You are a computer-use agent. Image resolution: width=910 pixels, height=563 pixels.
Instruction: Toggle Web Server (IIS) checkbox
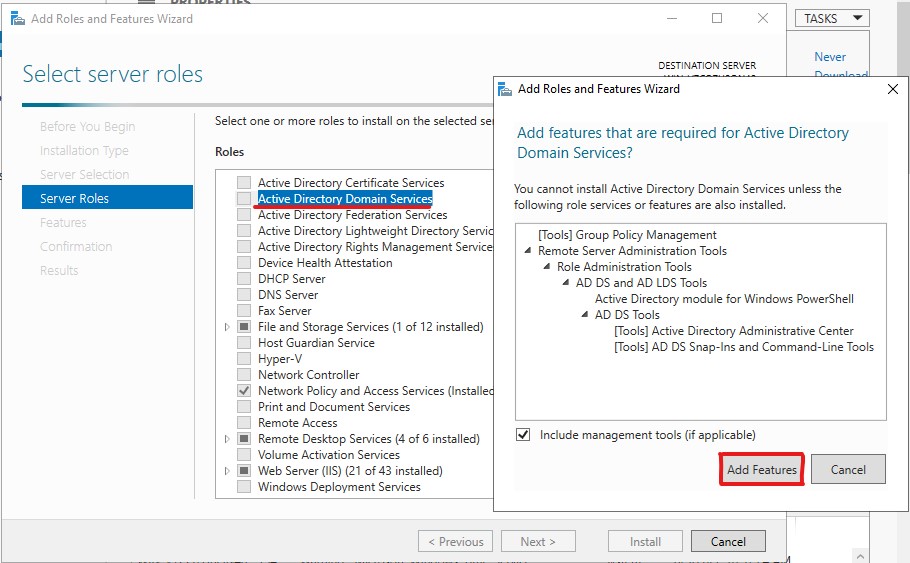coord(244,471)
